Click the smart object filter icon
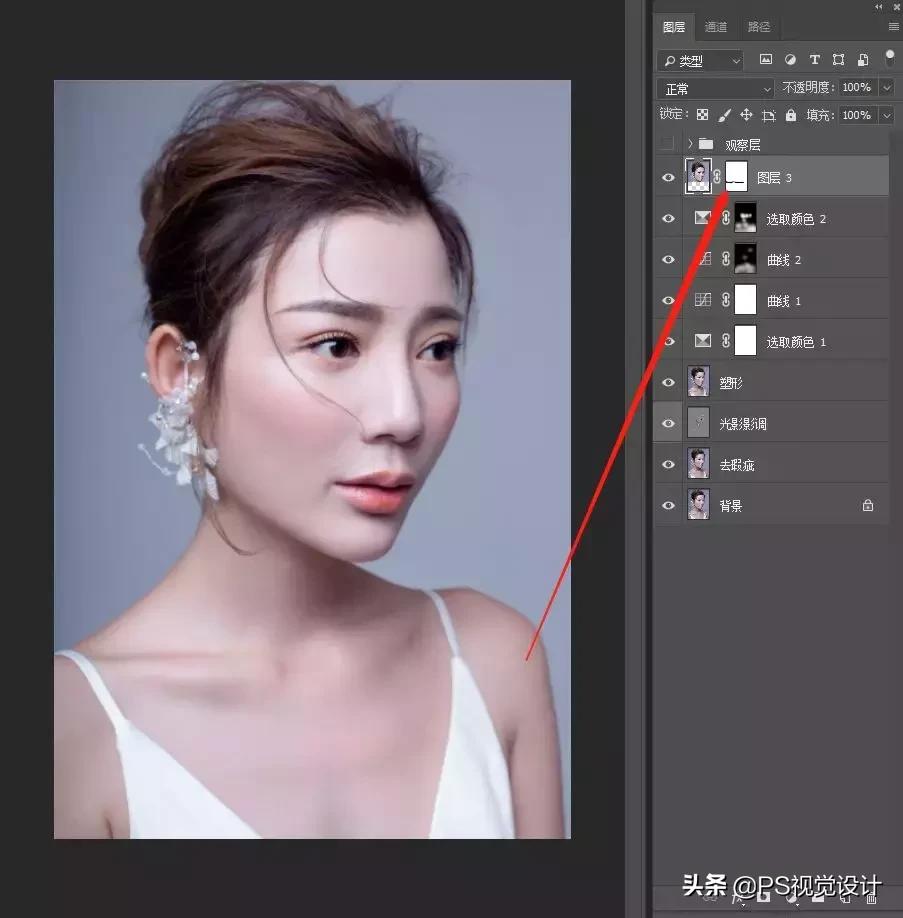Image resolution: width=903 pixels, height=918 pixels. coord(863,60)
